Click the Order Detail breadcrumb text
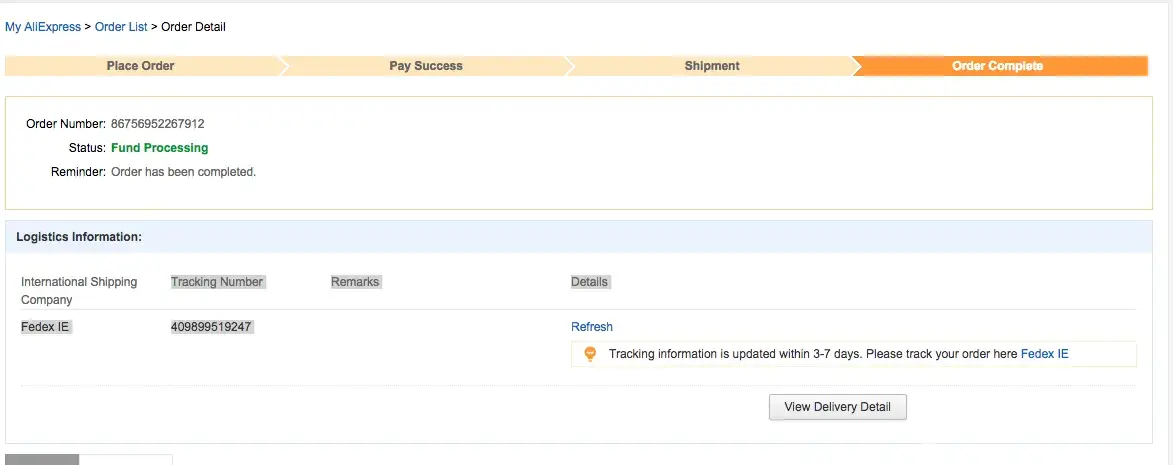The width and height of the screenshot is (1173, 465). tap(193, 27)
